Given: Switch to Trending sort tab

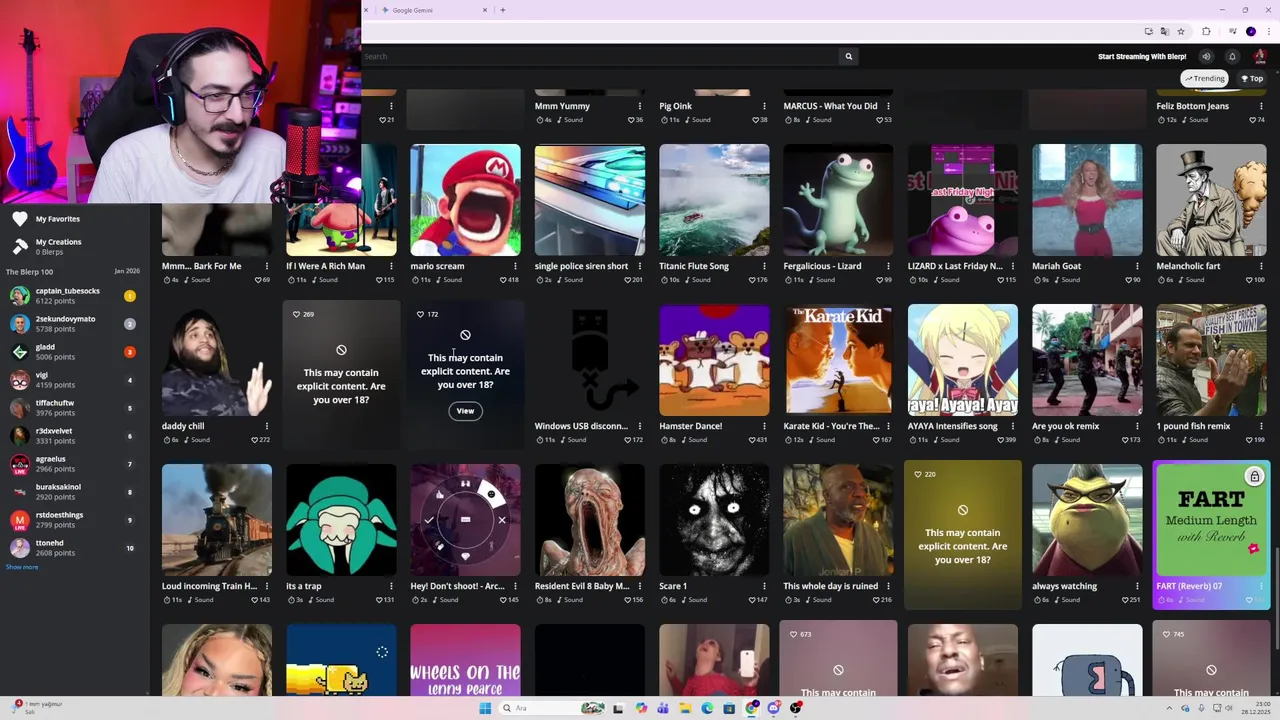Looking at the screenshot, I should [1205, 78].
